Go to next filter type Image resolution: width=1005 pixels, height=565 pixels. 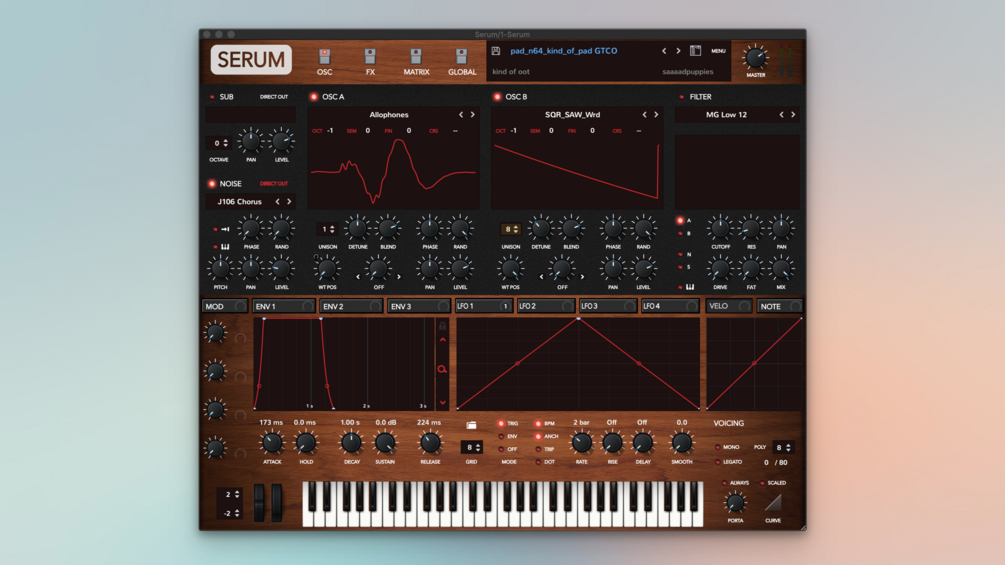point(793,115)
